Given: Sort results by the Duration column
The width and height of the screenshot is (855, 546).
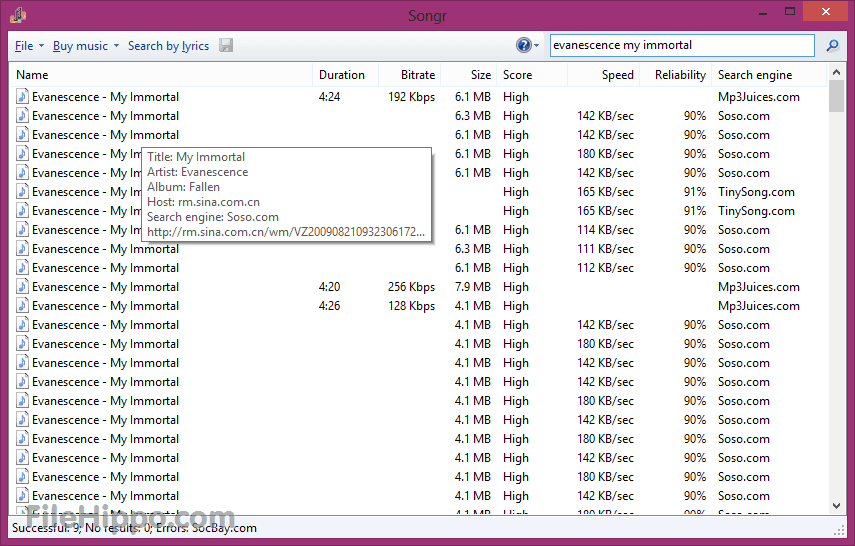Looking at the screenshot, I should click(345, 75).
